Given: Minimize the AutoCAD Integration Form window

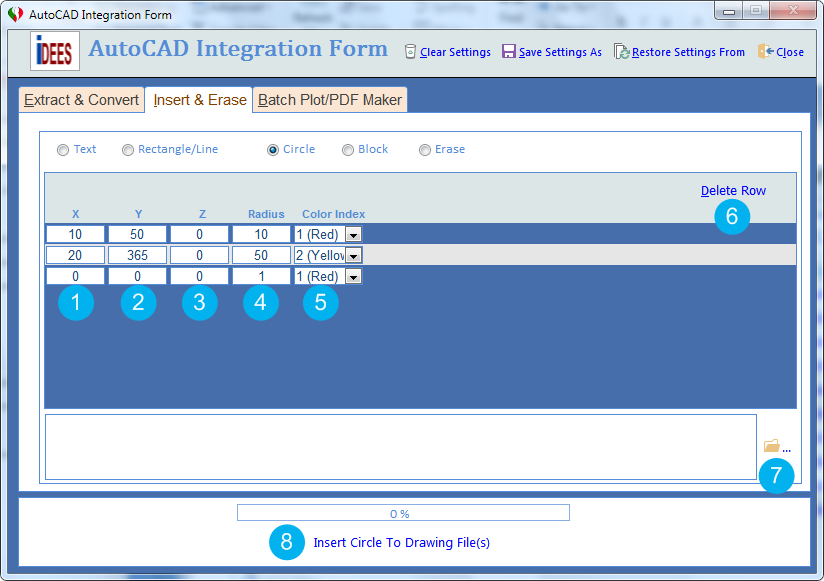Looking at the screenshot, I should (729, 11).
